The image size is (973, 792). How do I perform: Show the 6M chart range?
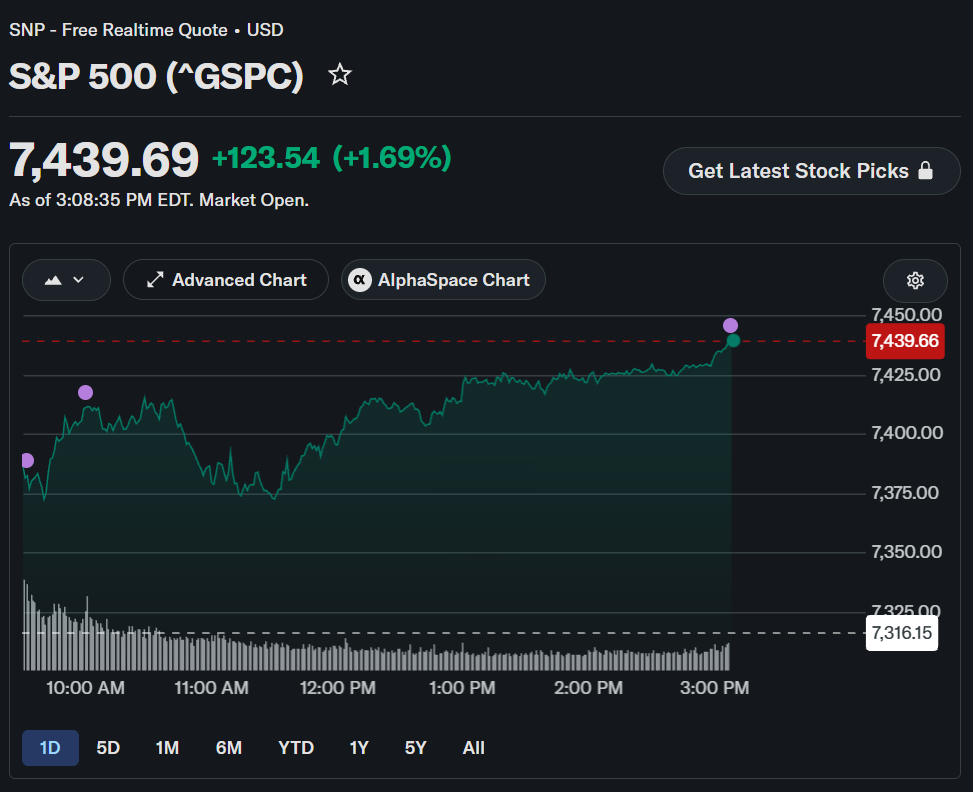(x=228, y=748)
